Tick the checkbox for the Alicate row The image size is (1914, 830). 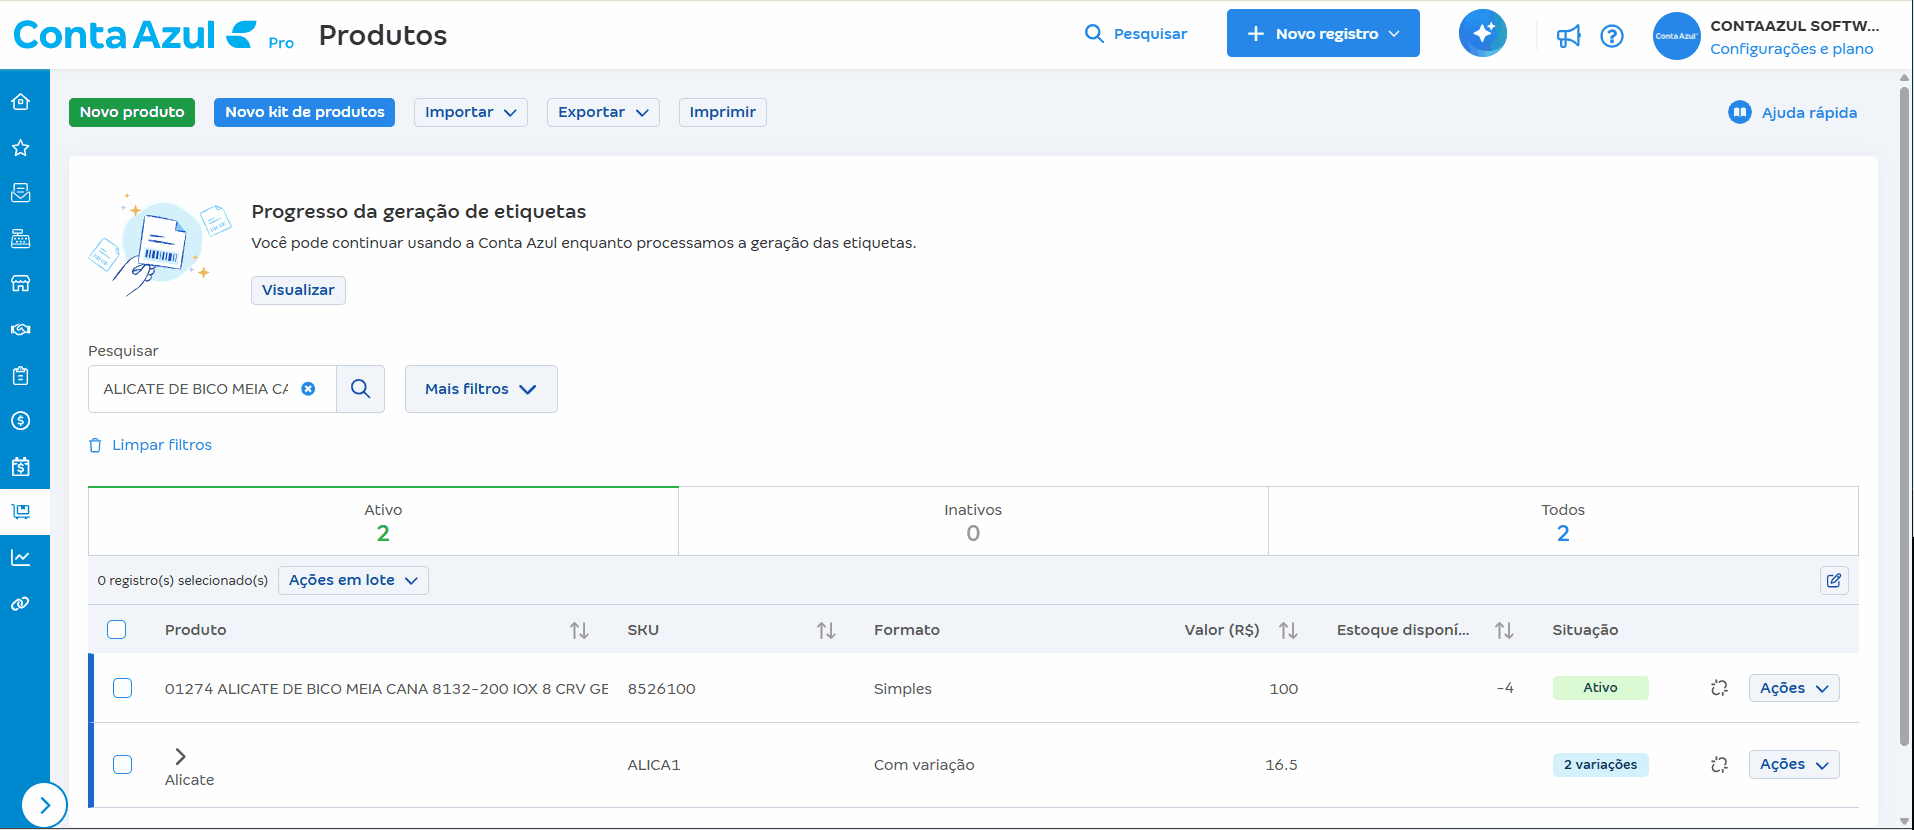tap(122, 764)
